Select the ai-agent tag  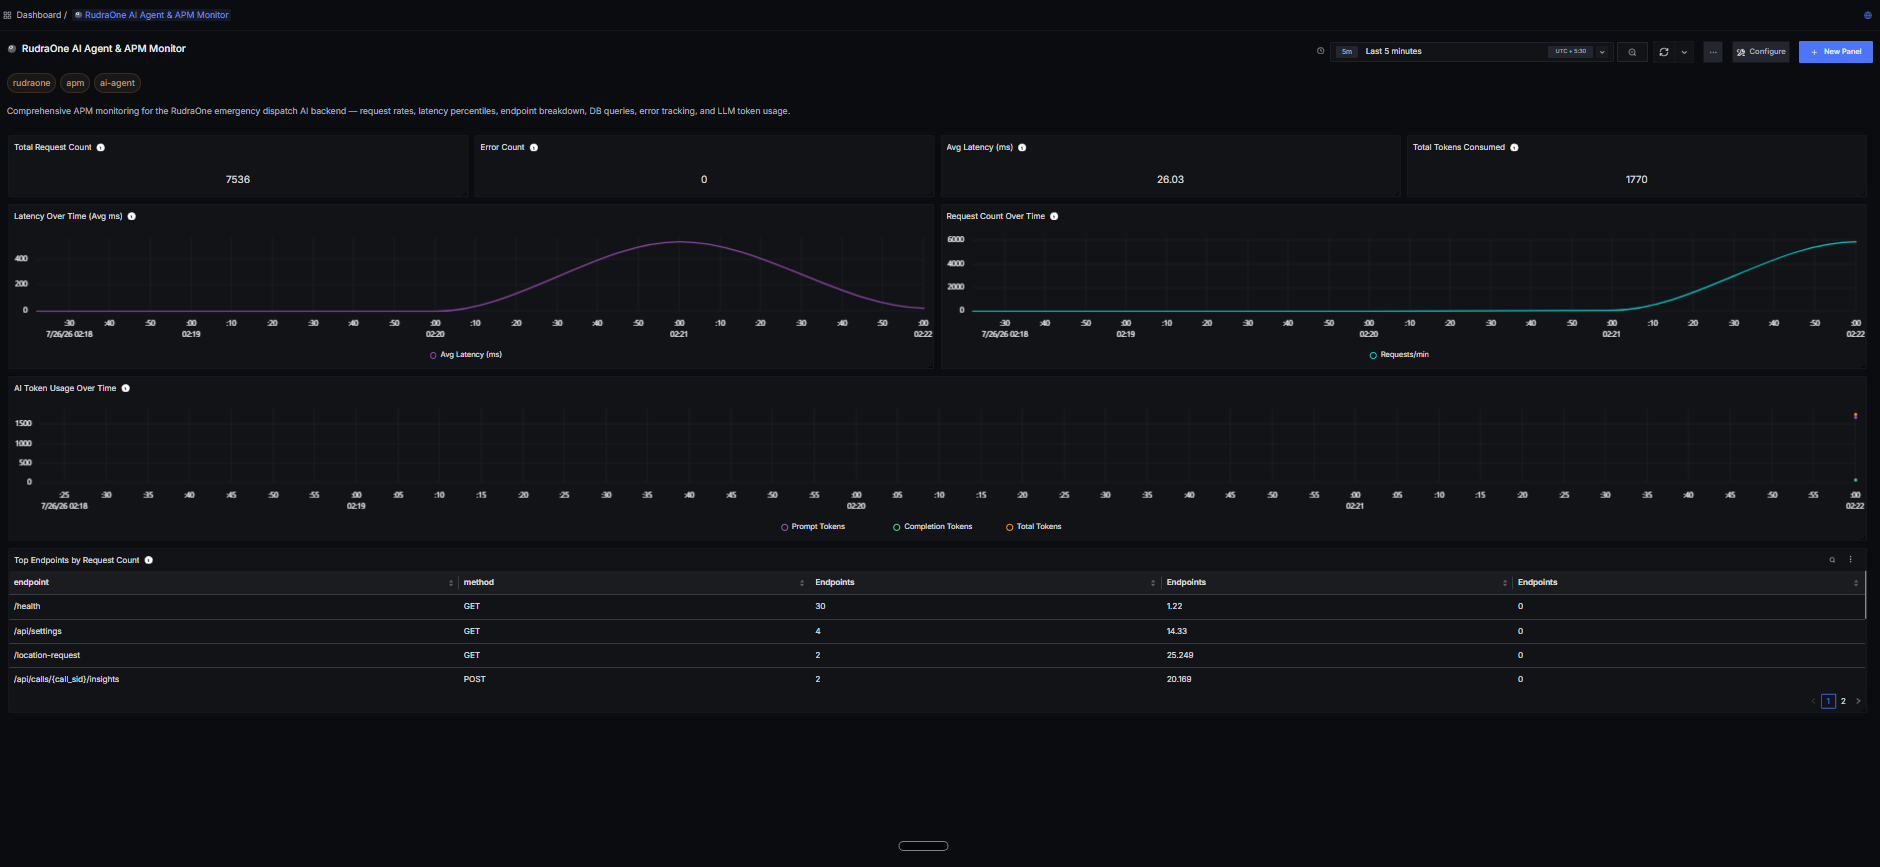pos(117,83)
